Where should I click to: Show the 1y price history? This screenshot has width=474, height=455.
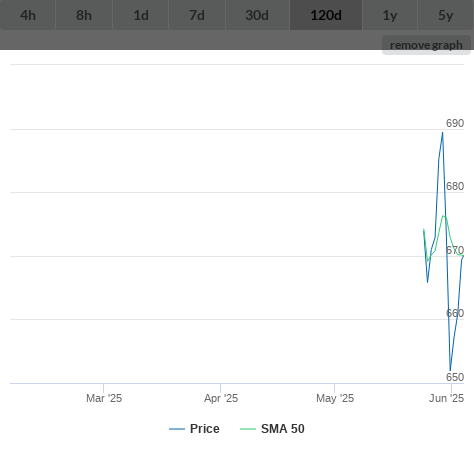point(390,15)
